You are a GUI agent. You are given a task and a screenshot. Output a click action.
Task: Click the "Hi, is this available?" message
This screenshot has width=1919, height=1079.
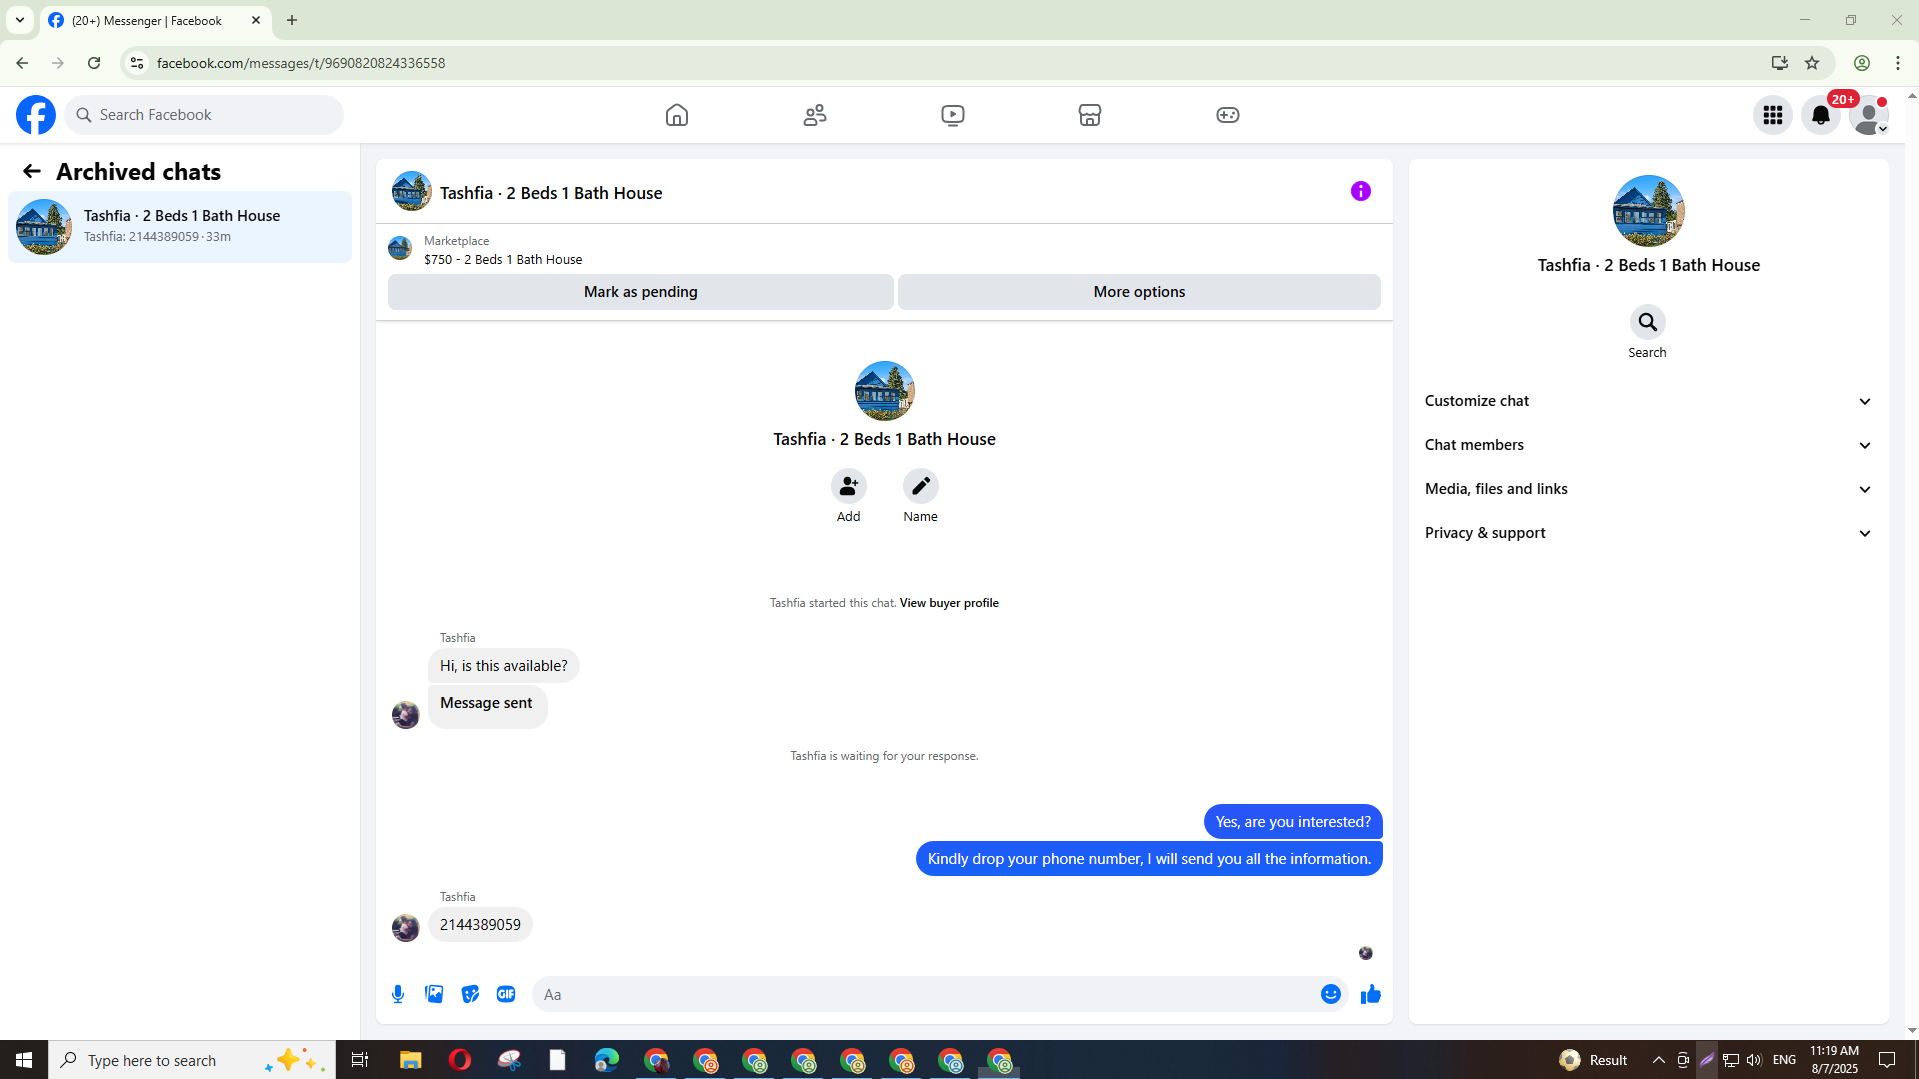(503, 666)
